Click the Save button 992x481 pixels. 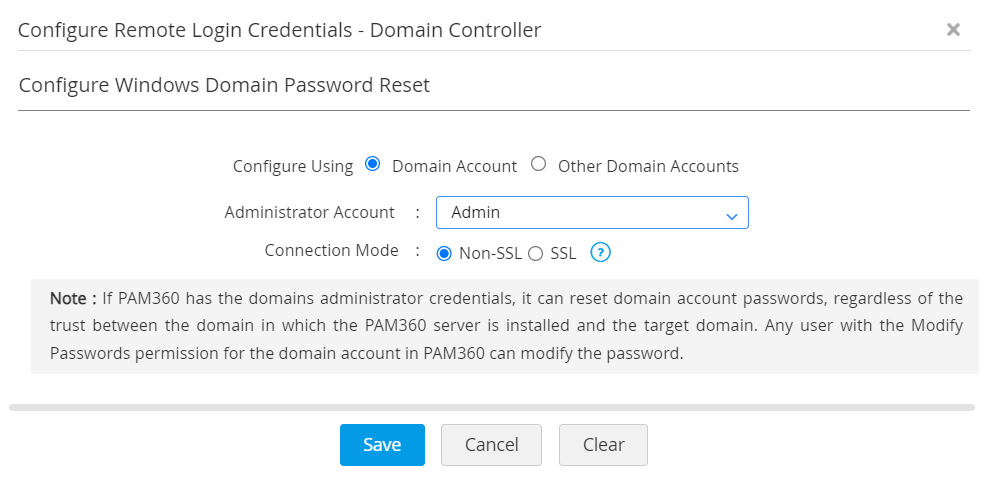(x=382, y=445)
